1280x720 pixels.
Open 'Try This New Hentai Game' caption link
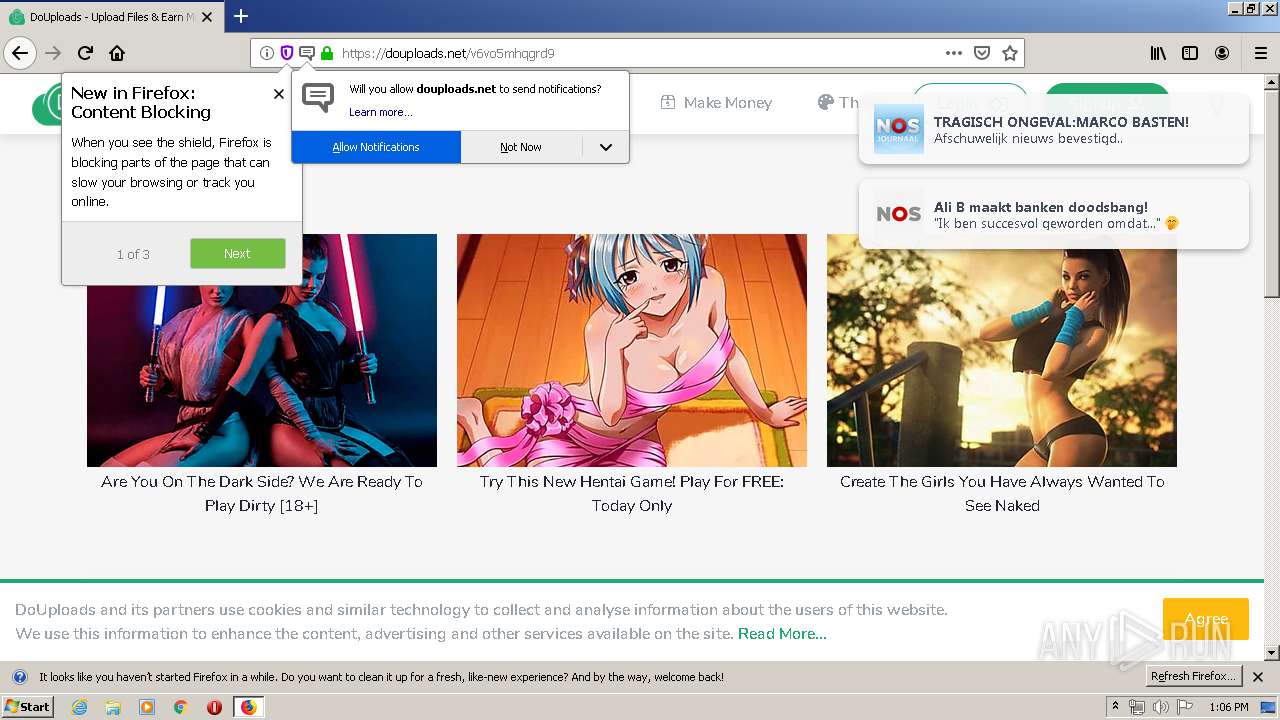(632, 494)
